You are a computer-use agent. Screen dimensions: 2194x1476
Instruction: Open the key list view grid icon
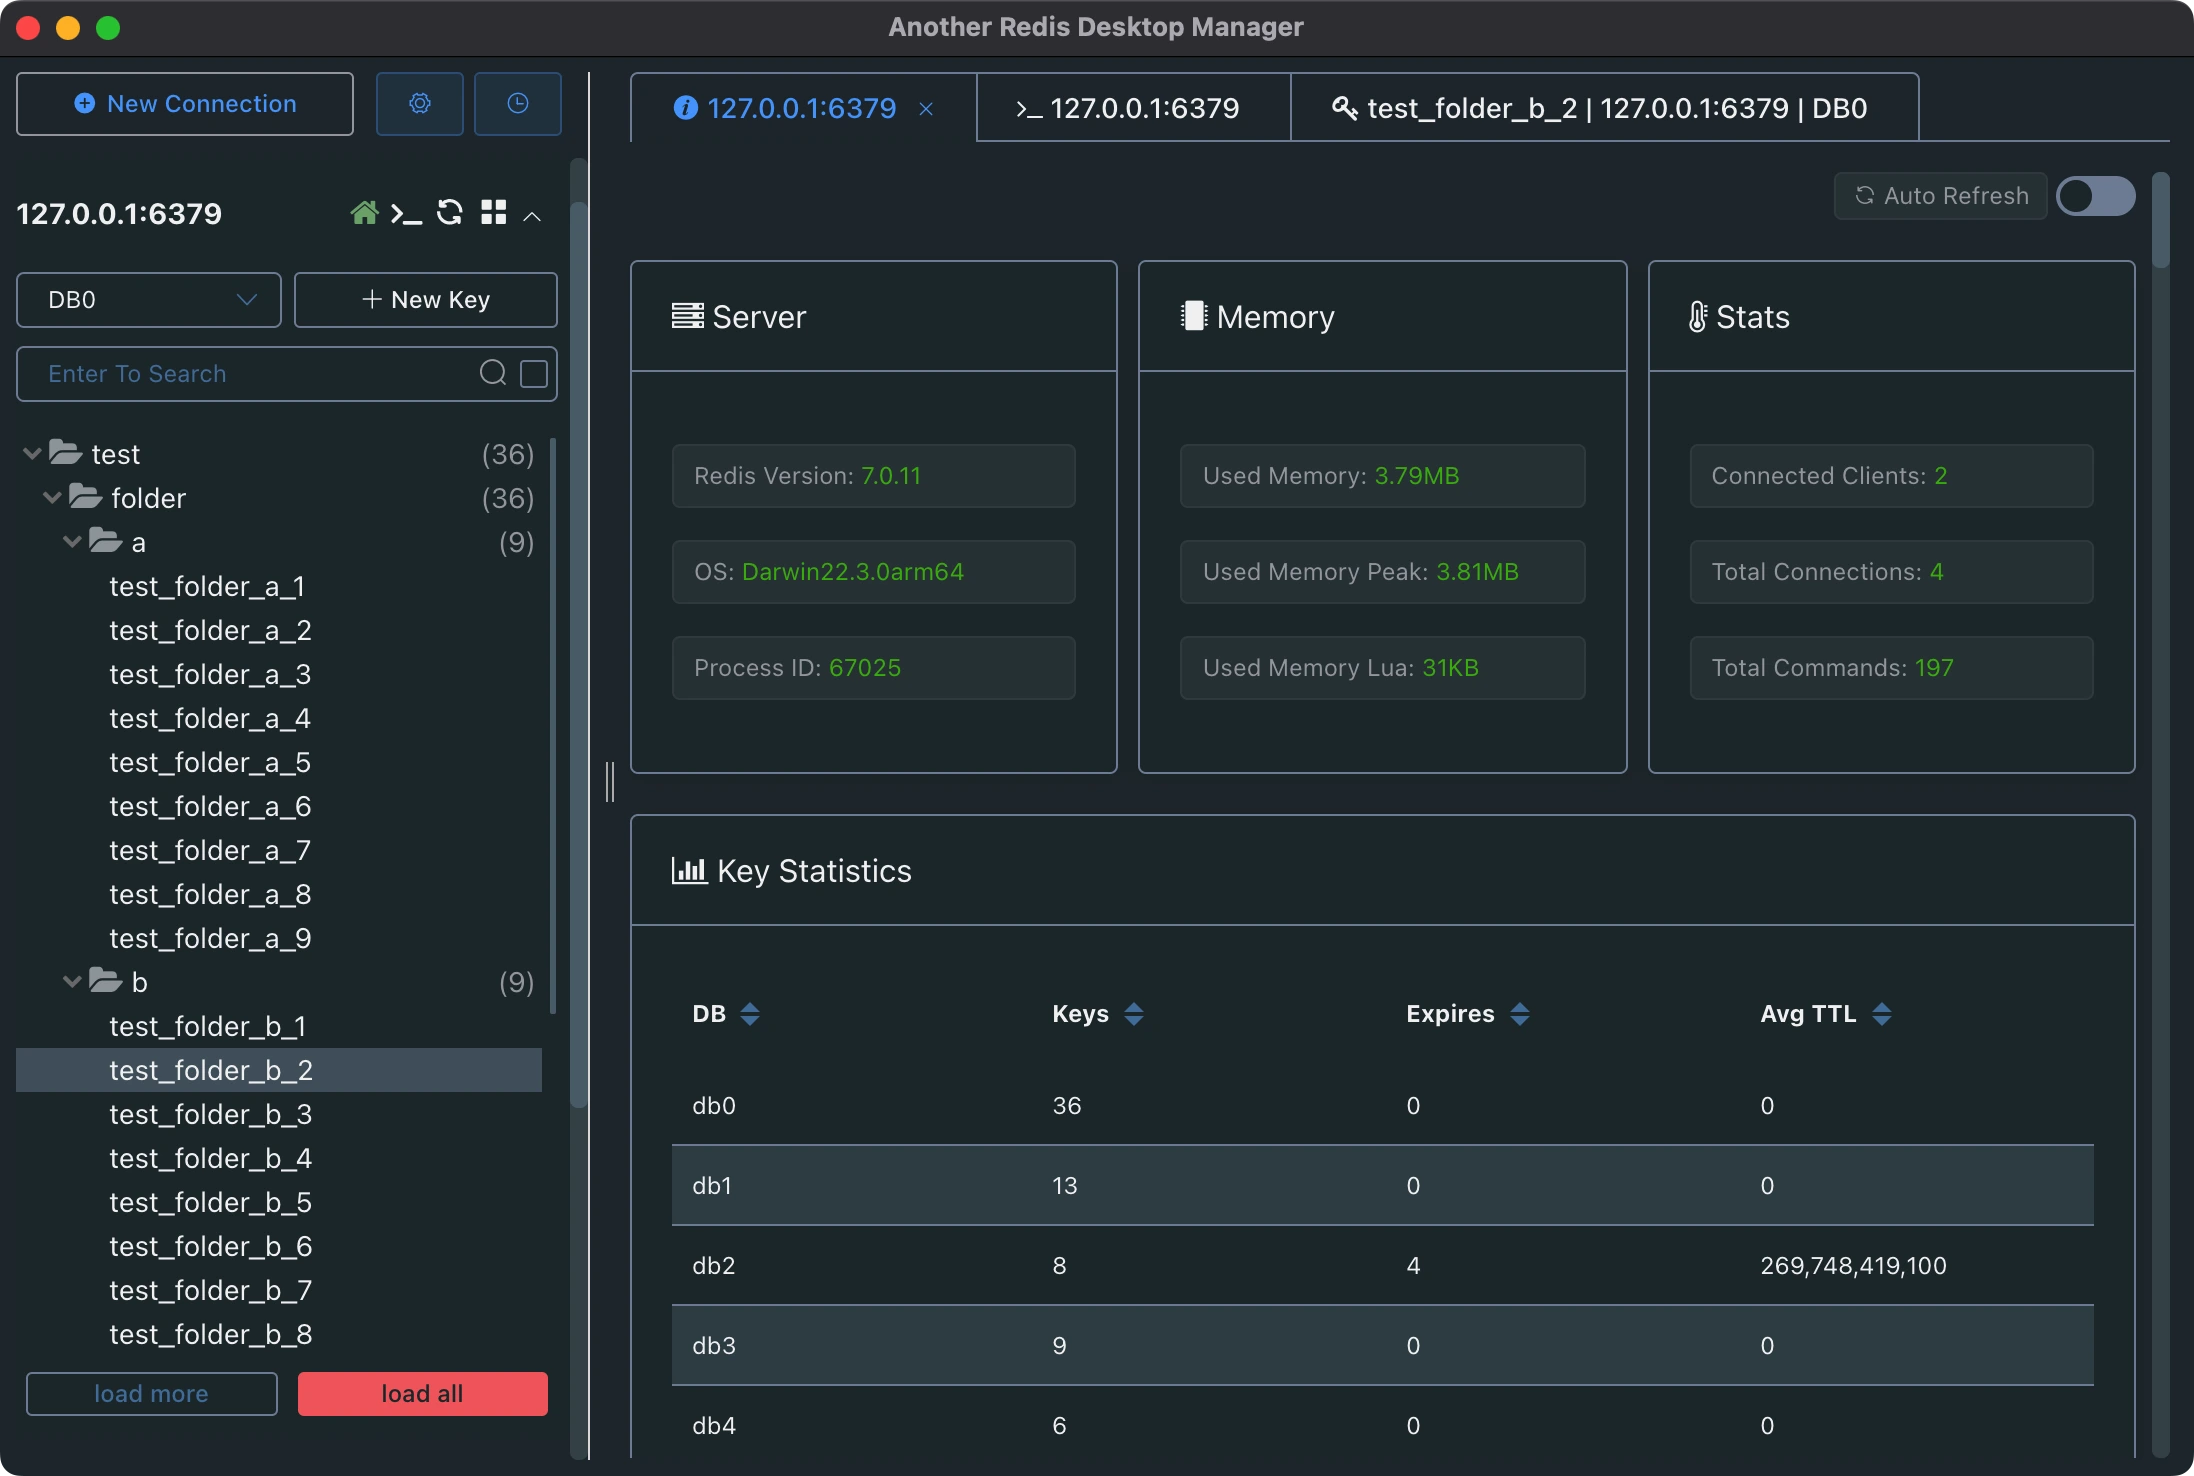[x=493, y=213]
